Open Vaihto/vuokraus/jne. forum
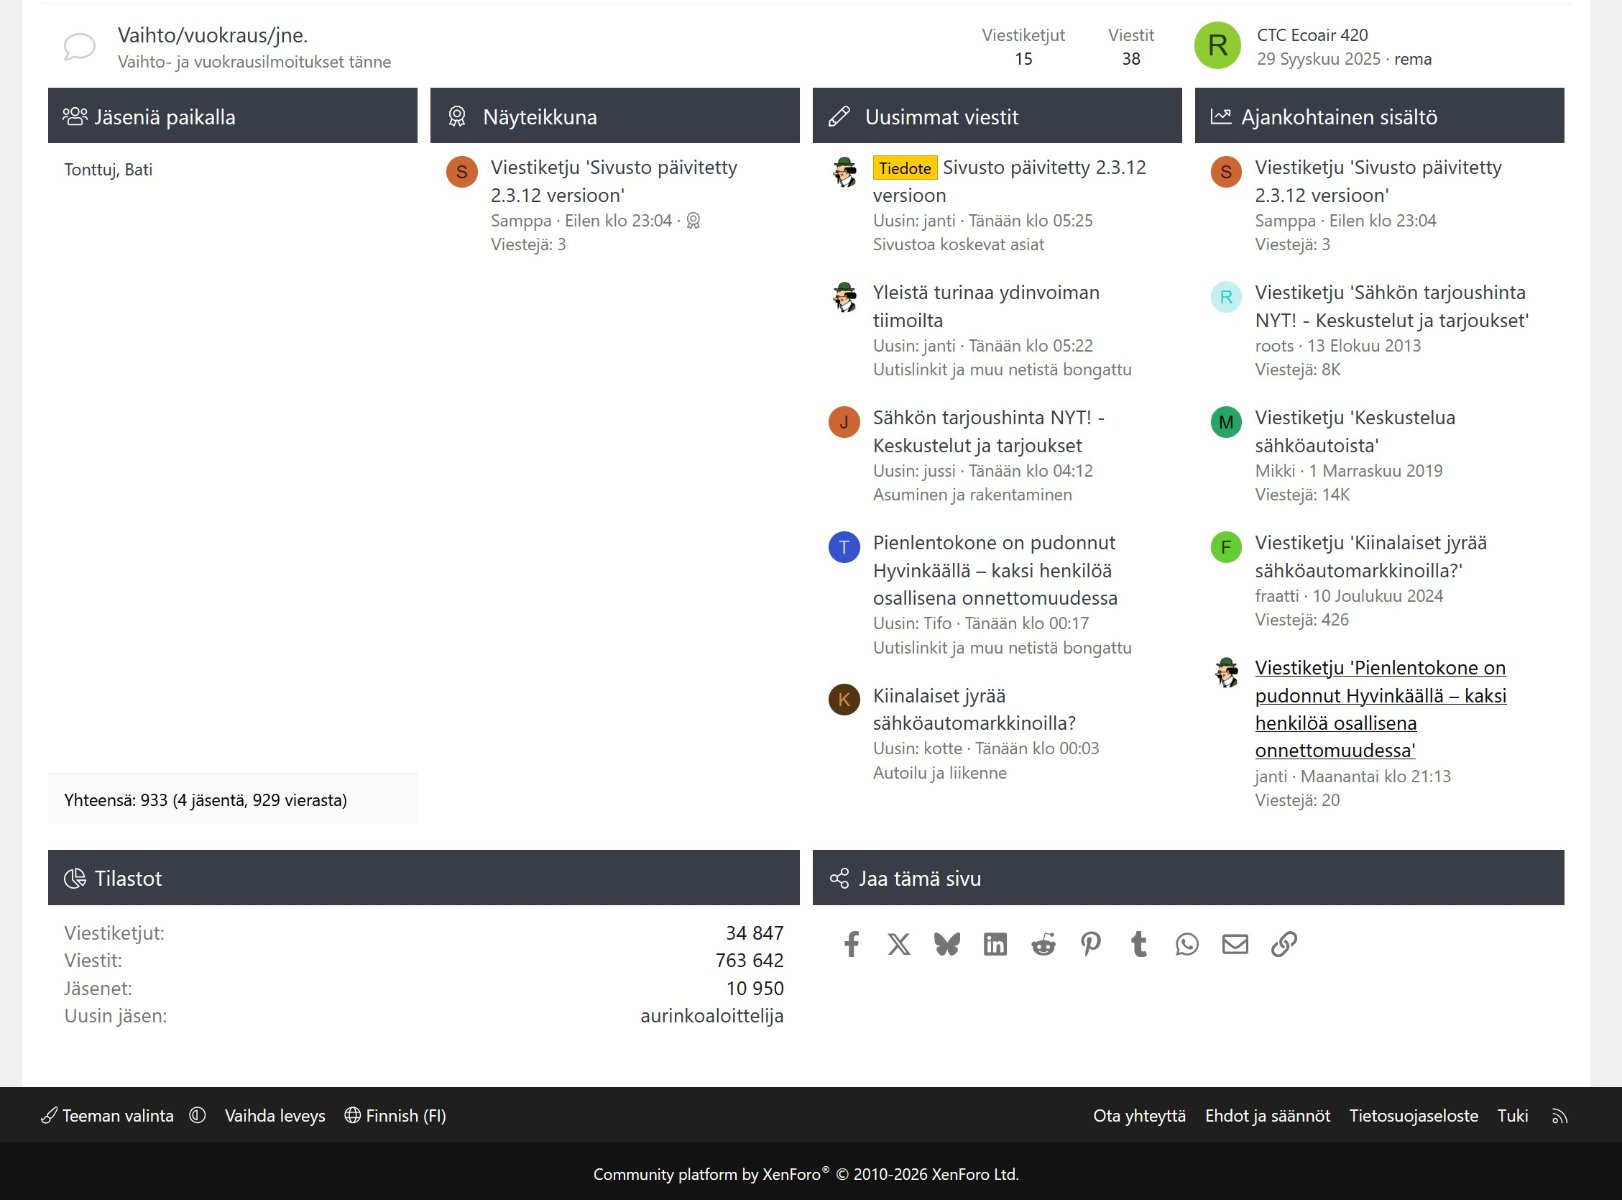This screenshot has height=1200, width=1622. point(213,35)
